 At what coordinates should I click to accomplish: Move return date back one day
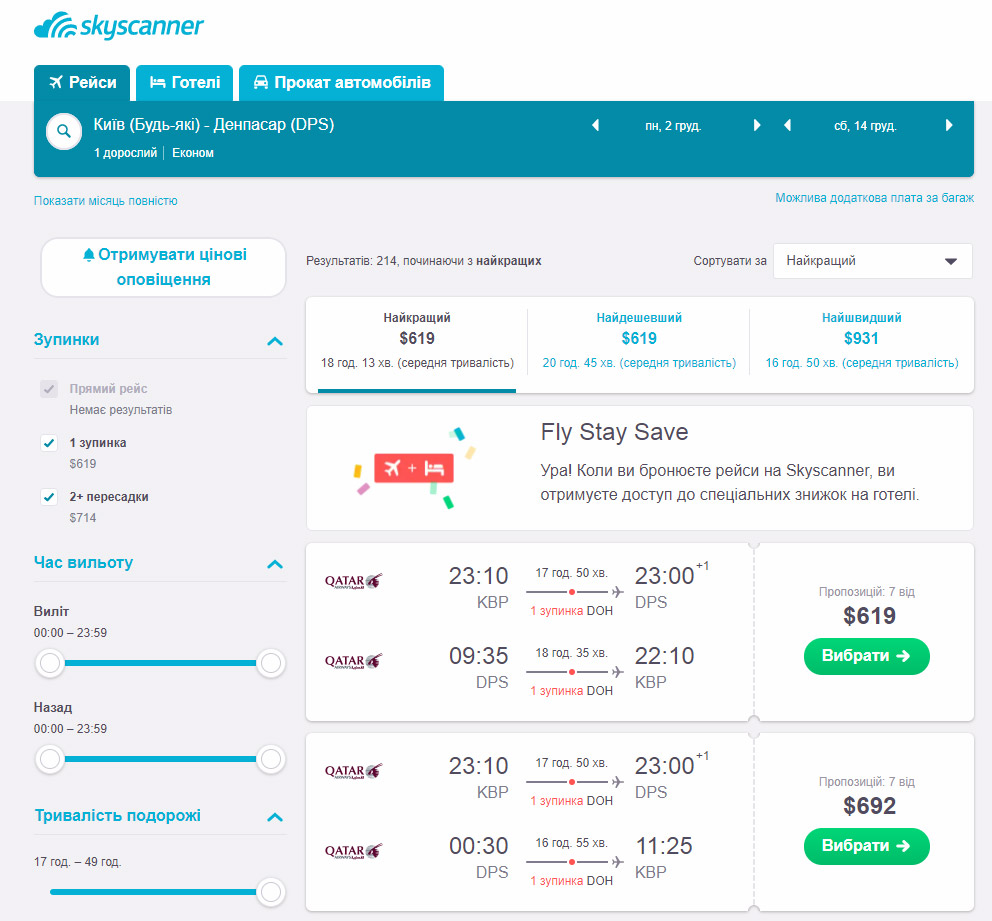tap(788, 126)
